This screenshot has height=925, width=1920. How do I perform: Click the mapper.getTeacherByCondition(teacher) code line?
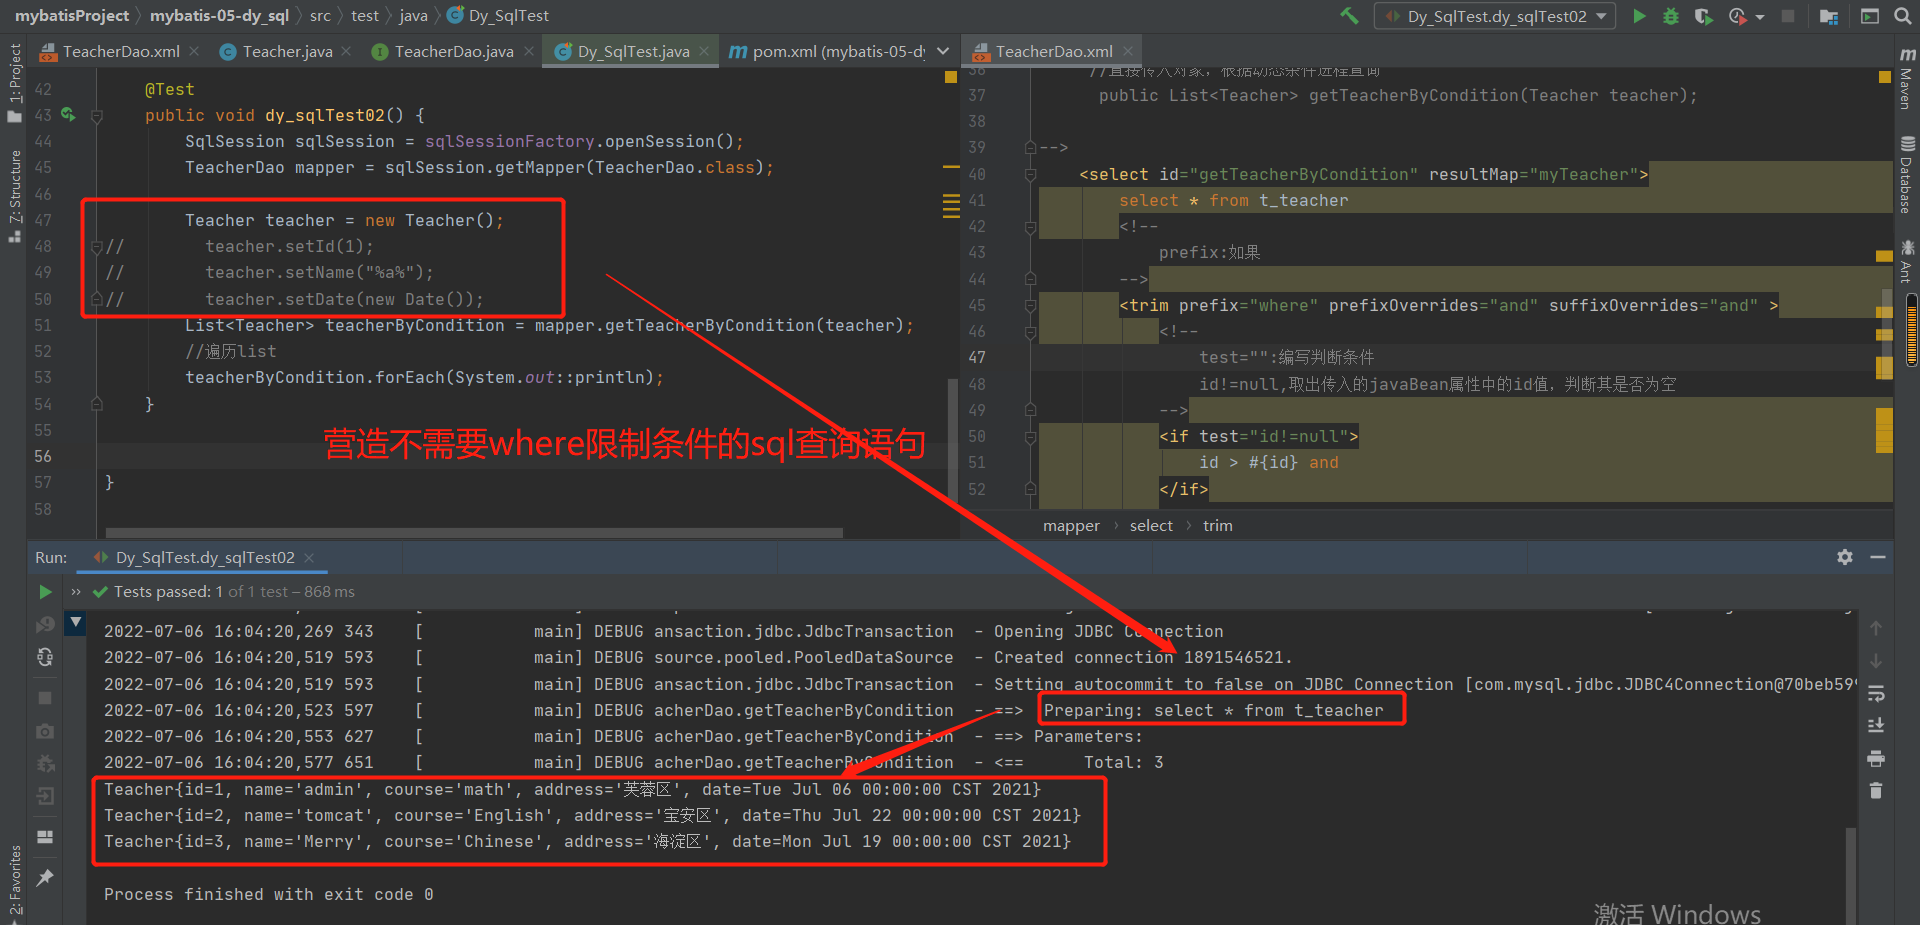coord(549,325)
